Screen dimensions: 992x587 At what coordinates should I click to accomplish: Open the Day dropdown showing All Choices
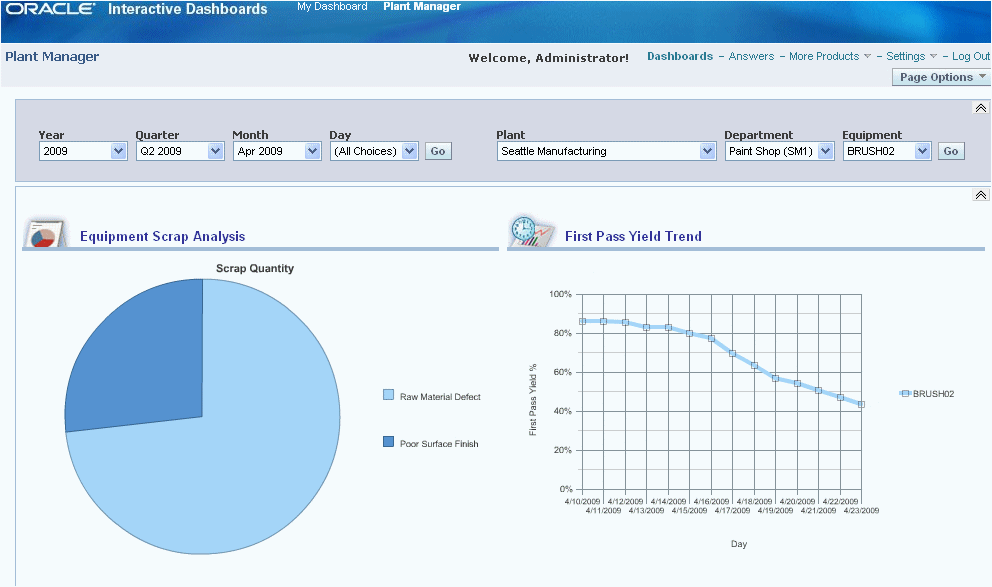pyautogui.click(x=374, y=151)
